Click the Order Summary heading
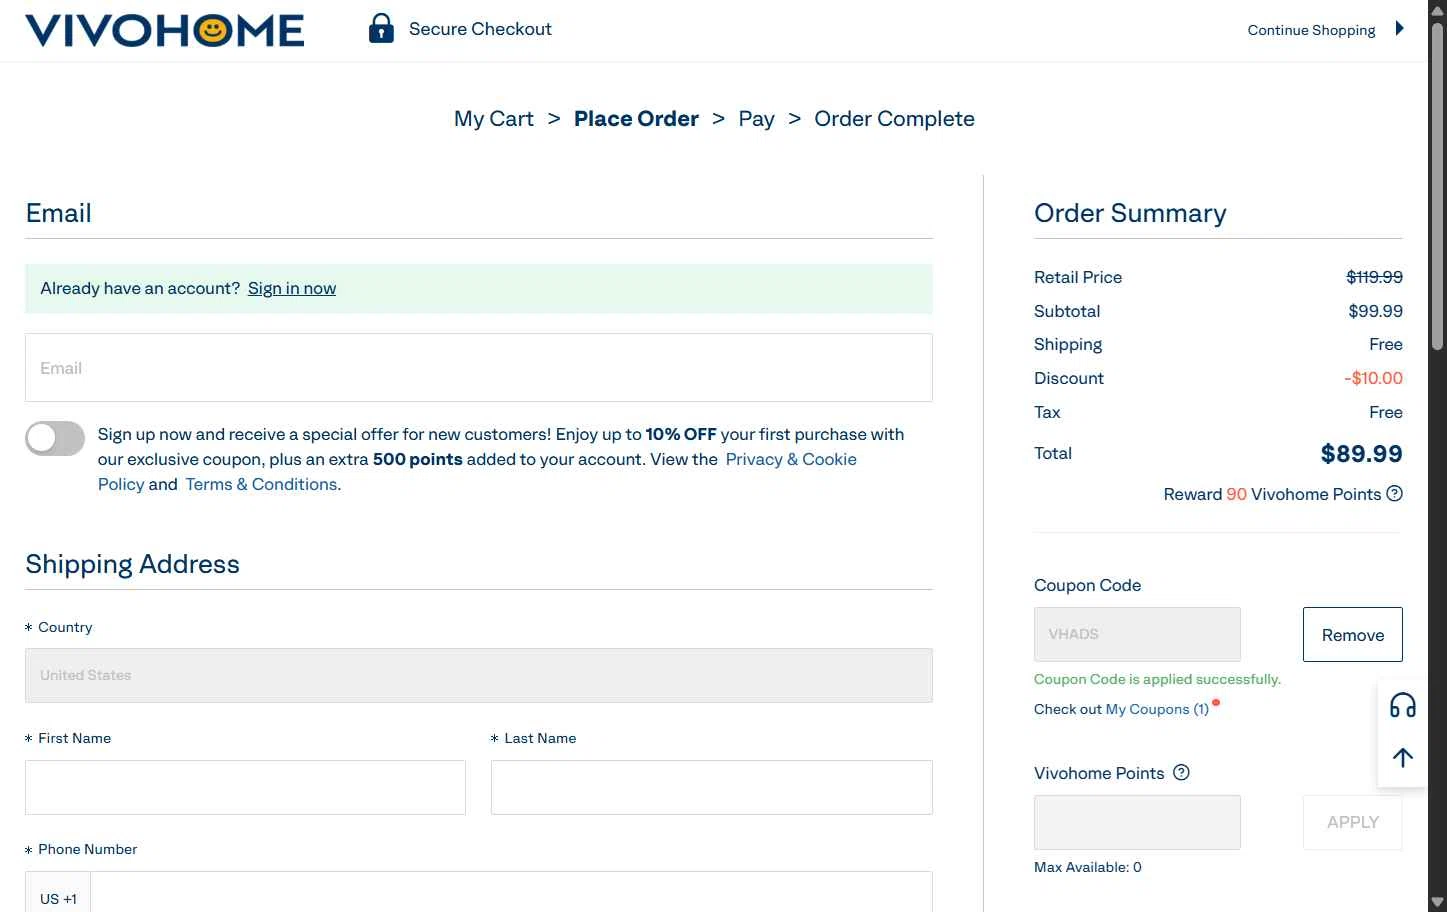Screen dimensions: 1447x912 (x=1130, y=213)
